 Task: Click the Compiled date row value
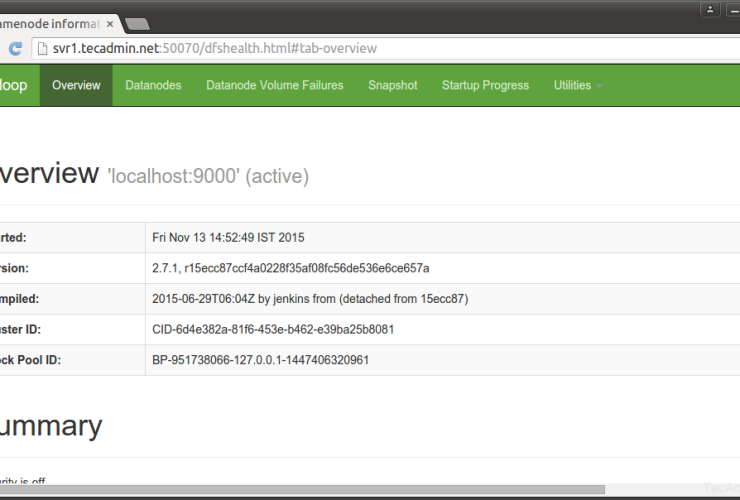[x=310, y=298]
